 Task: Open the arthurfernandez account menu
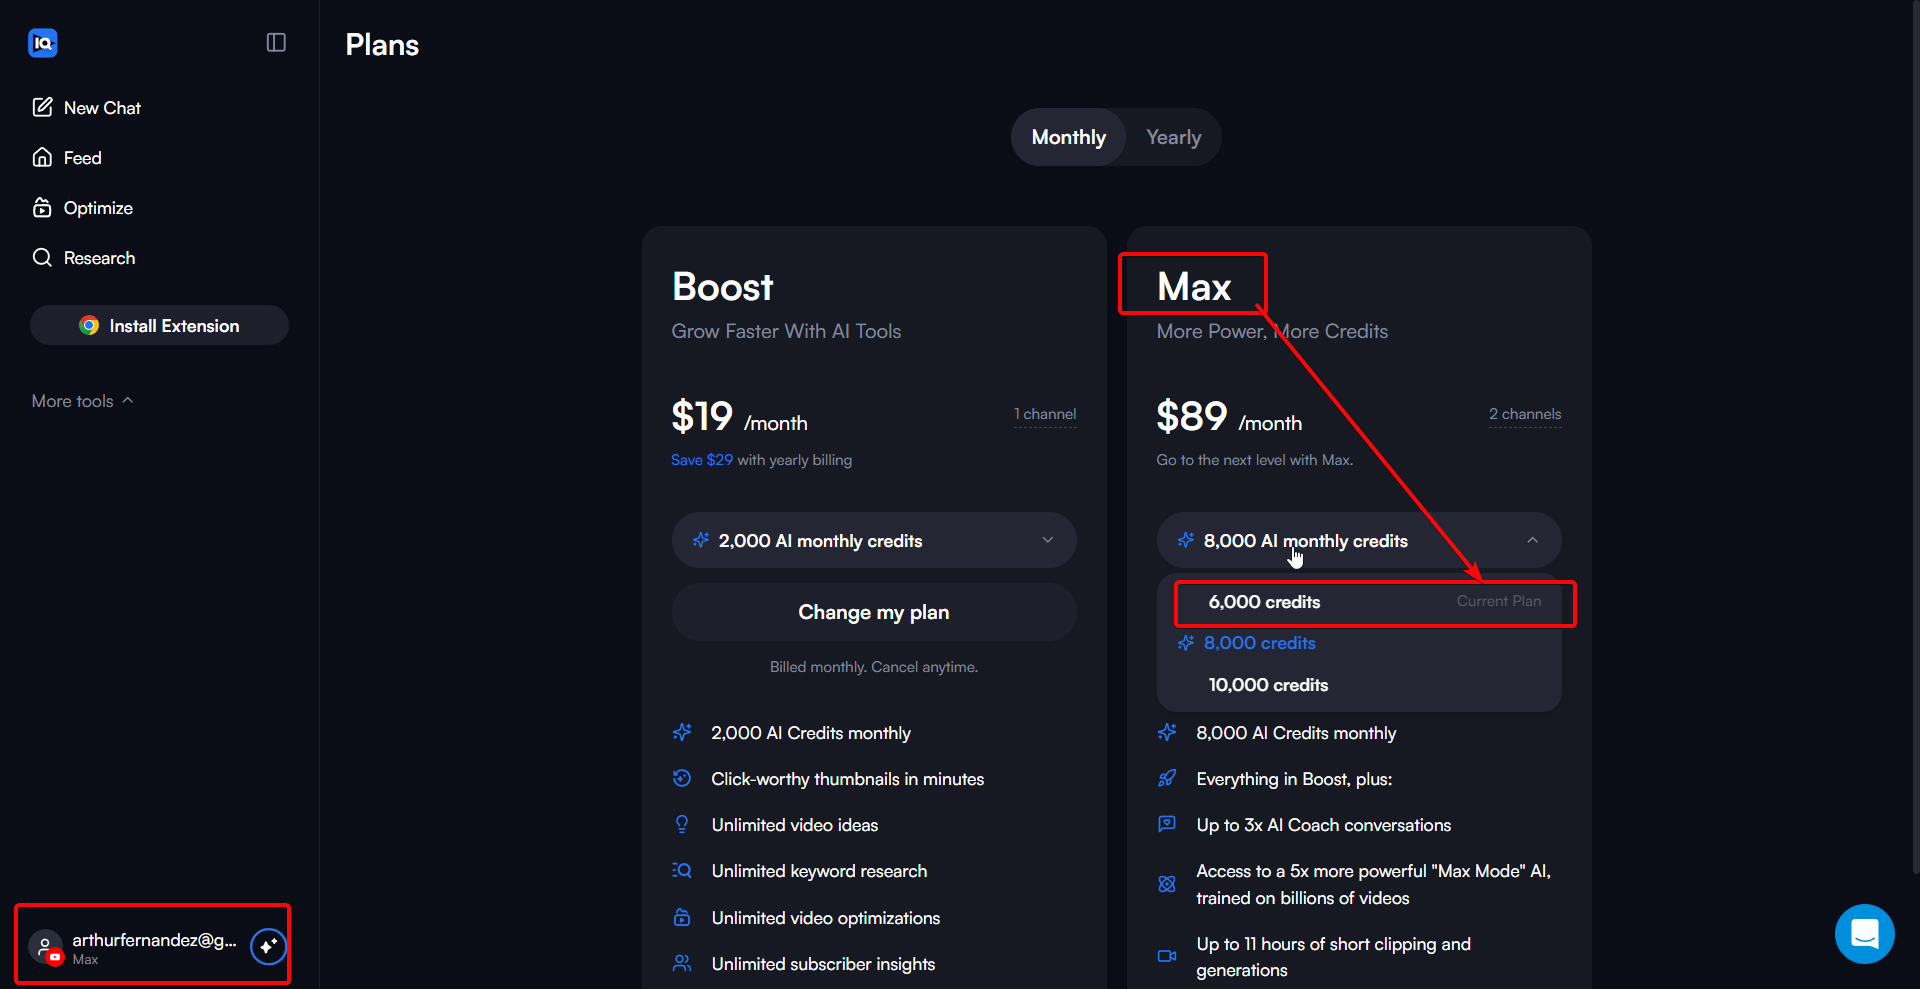point(138,946)
